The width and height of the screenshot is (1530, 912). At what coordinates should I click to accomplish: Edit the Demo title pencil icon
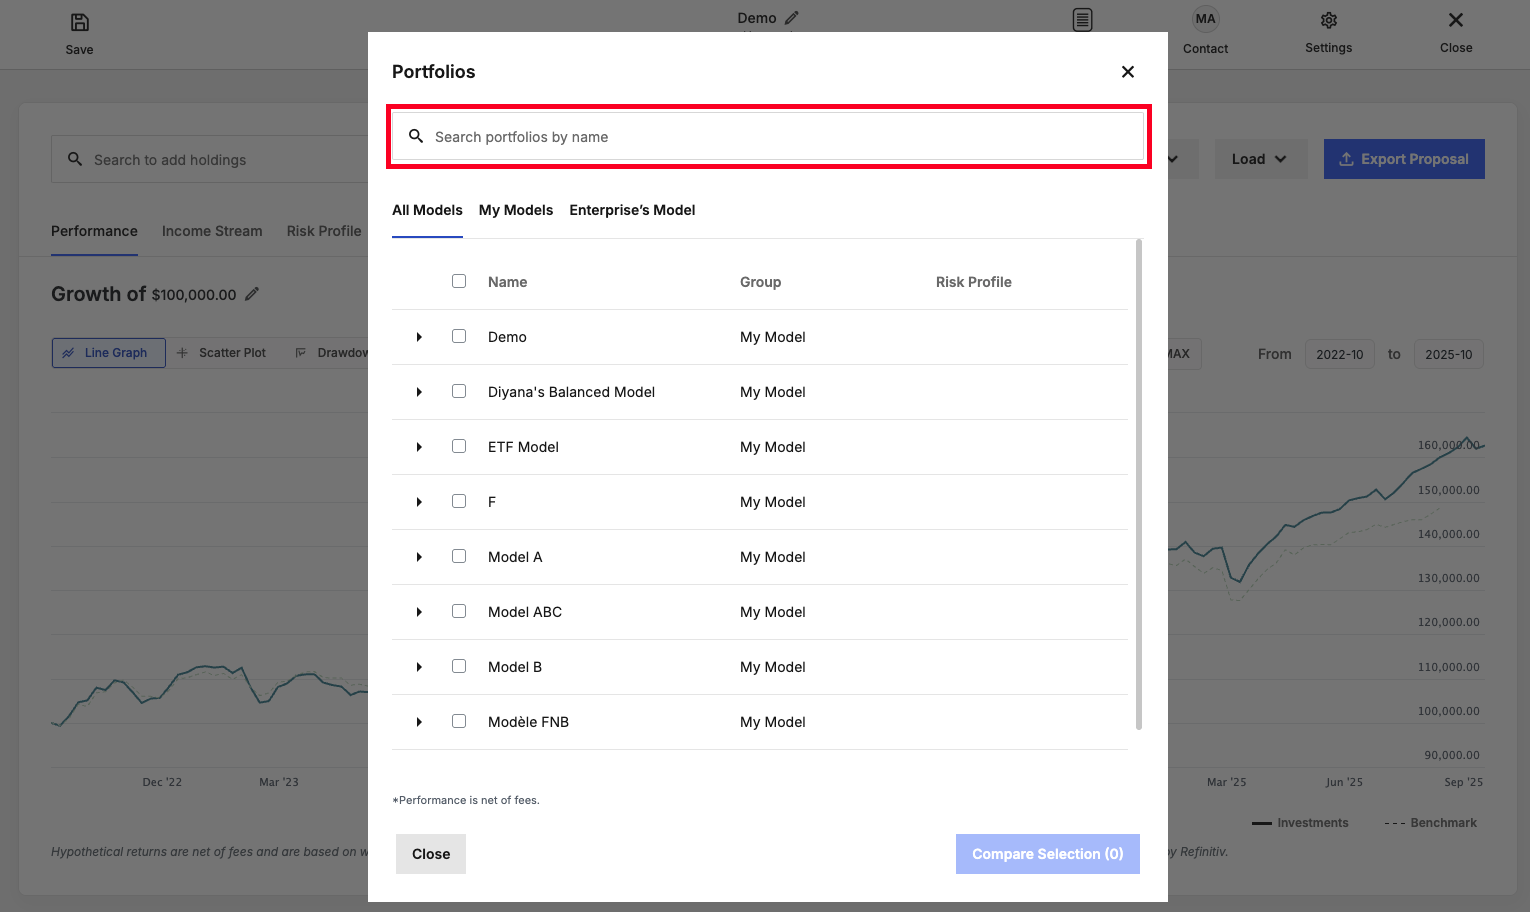point(792,18)
